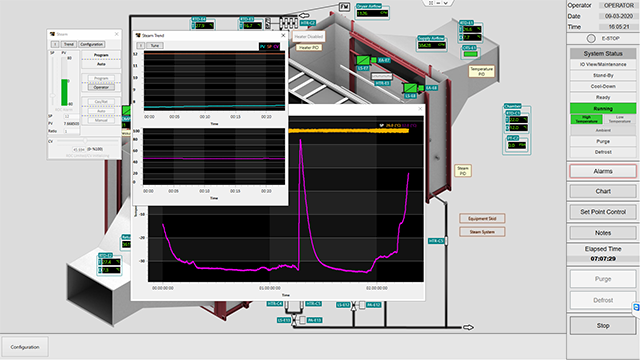Open the Steam System view
This screenshot has height=360, width=640.
coord(482,232)
